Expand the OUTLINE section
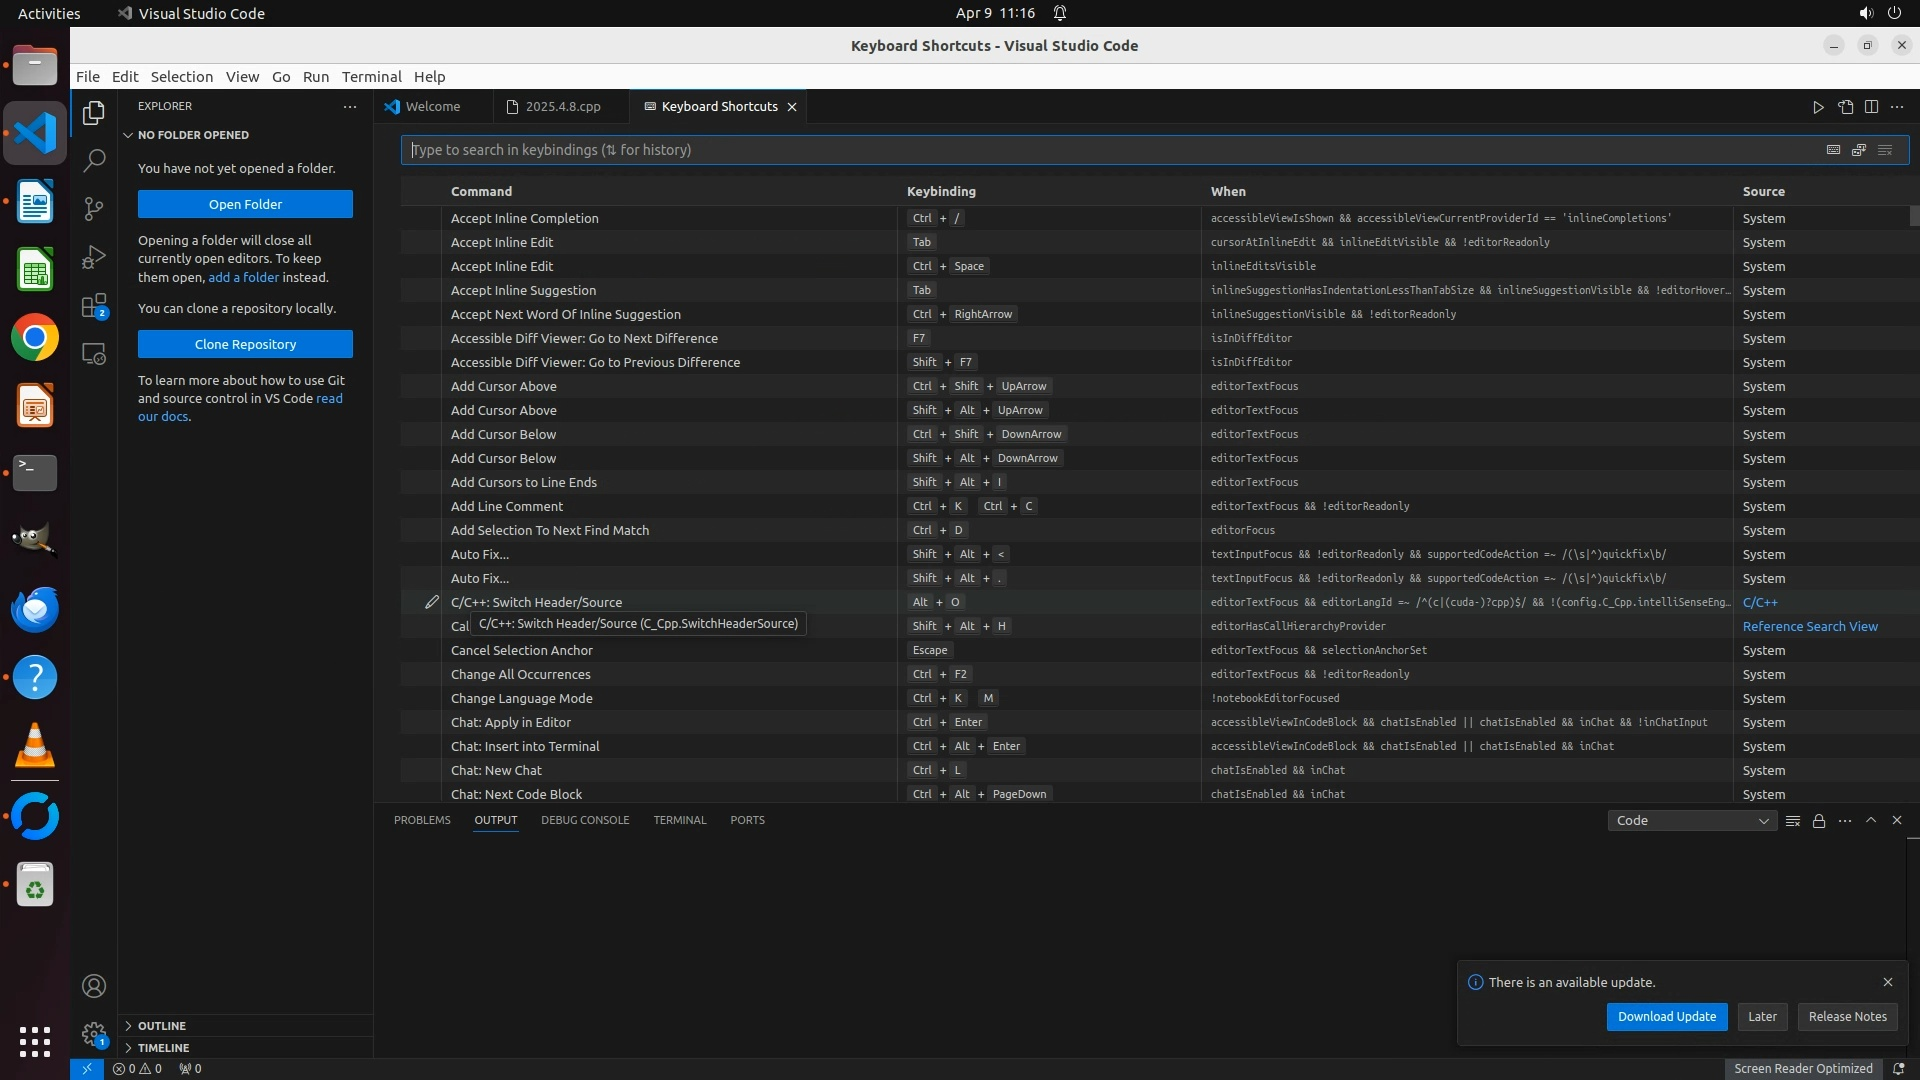1920x1080 pixels. coord(162,1026)
